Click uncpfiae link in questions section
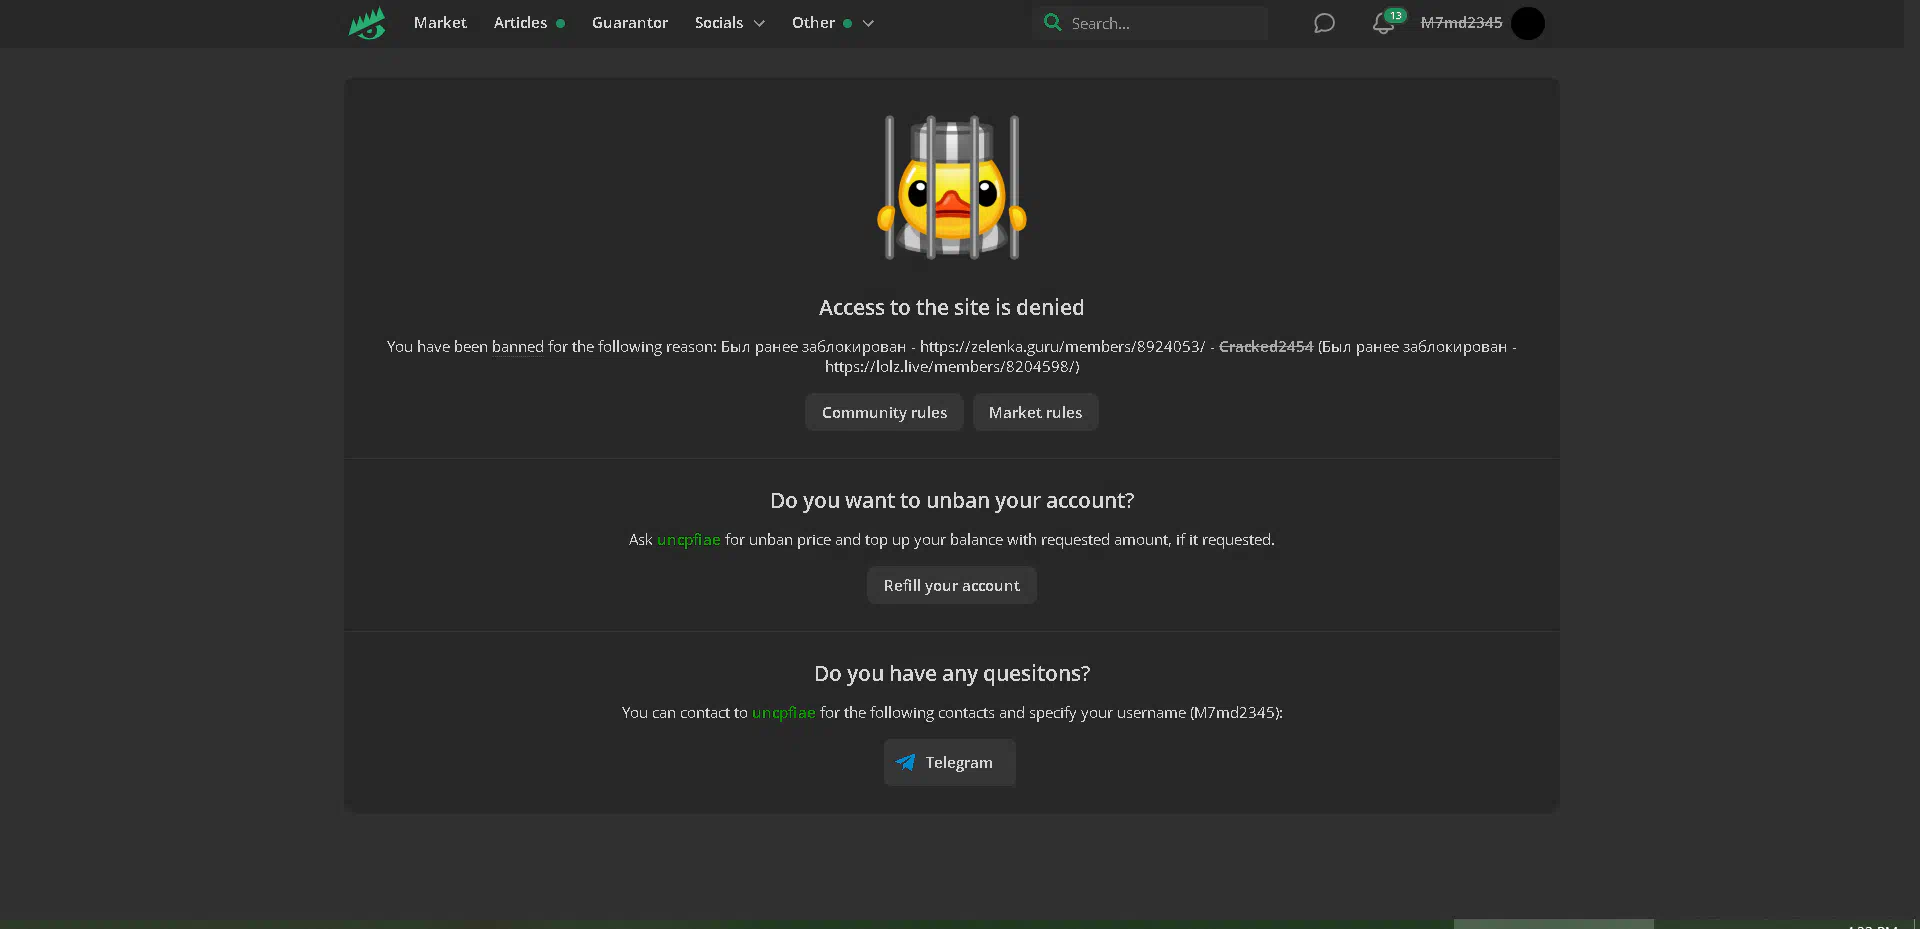 [784, 713]
